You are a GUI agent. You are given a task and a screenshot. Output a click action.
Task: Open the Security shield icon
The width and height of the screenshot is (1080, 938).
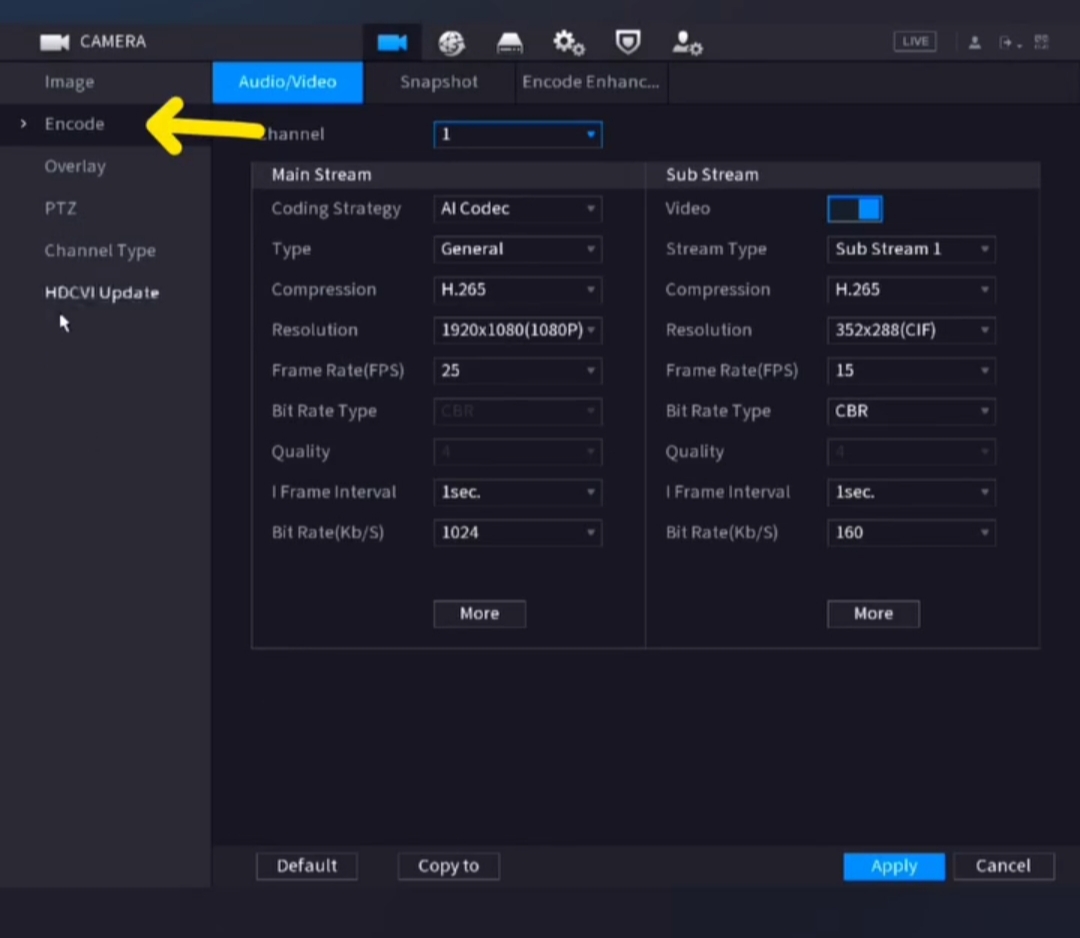click(627, 42)
